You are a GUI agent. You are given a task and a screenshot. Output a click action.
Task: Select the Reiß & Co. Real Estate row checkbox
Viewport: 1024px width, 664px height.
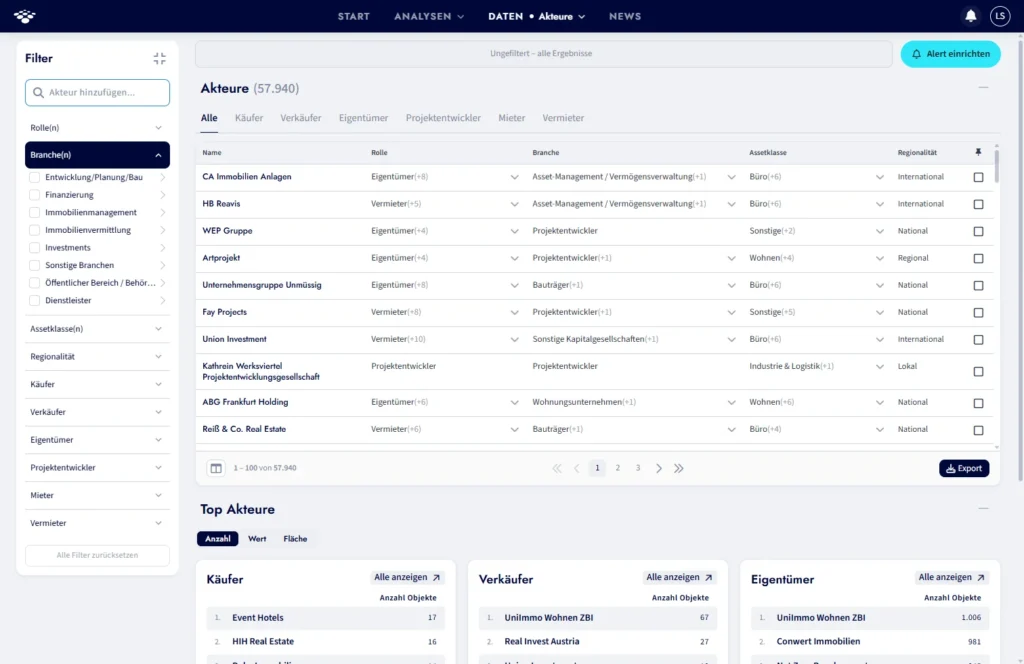click(978, 430)
